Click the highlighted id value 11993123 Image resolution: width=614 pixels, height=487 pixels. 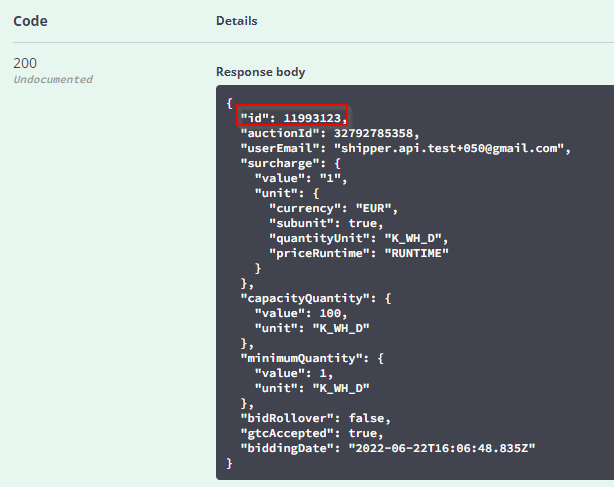(312, 117)
